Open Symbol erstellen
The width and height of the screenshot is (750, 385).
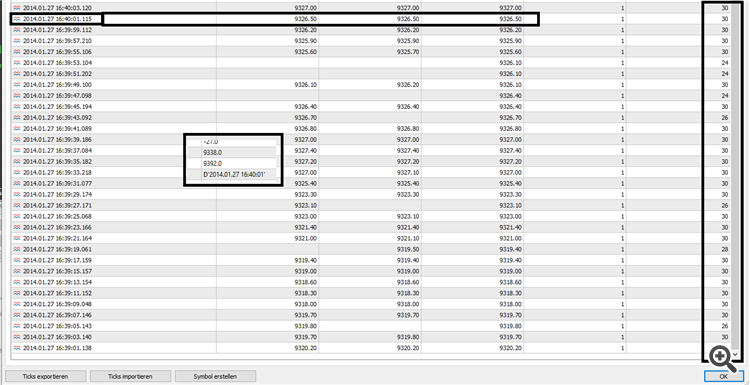(x=215, y=376)
